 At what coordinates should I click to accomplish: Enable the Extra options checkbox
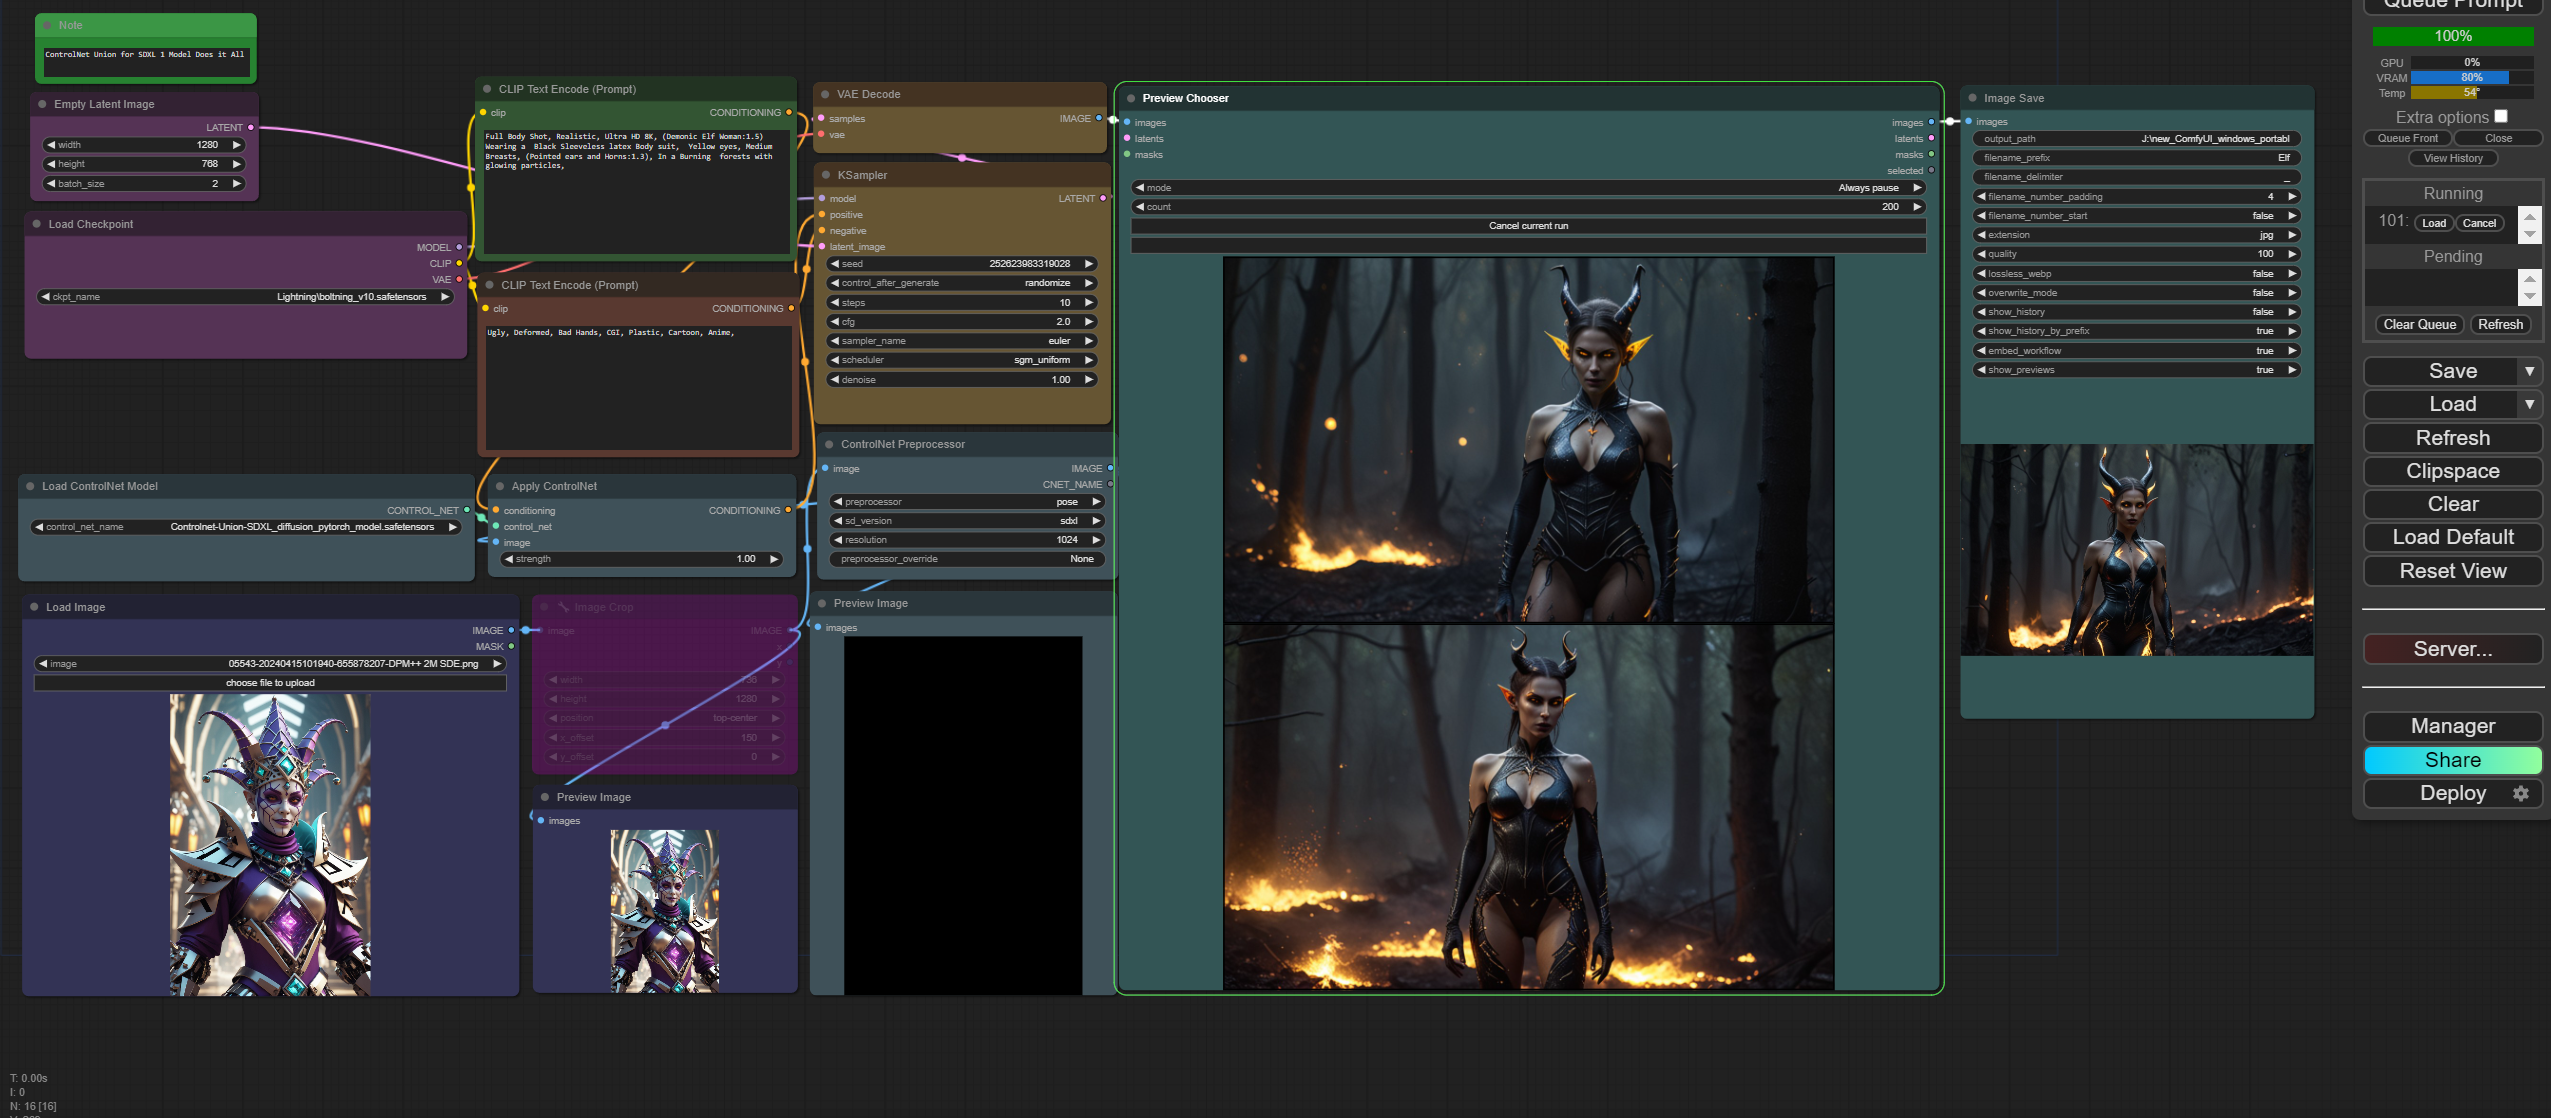[x=2500, y=117]
